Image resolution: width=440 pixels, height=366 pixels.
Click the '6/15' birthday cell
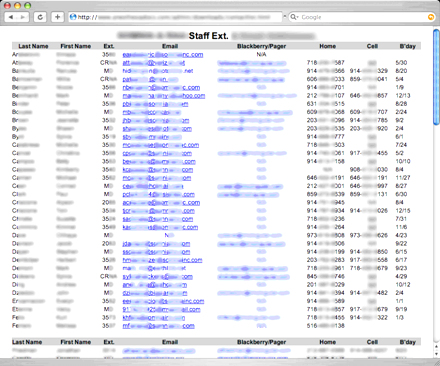[x=401, y=252]
